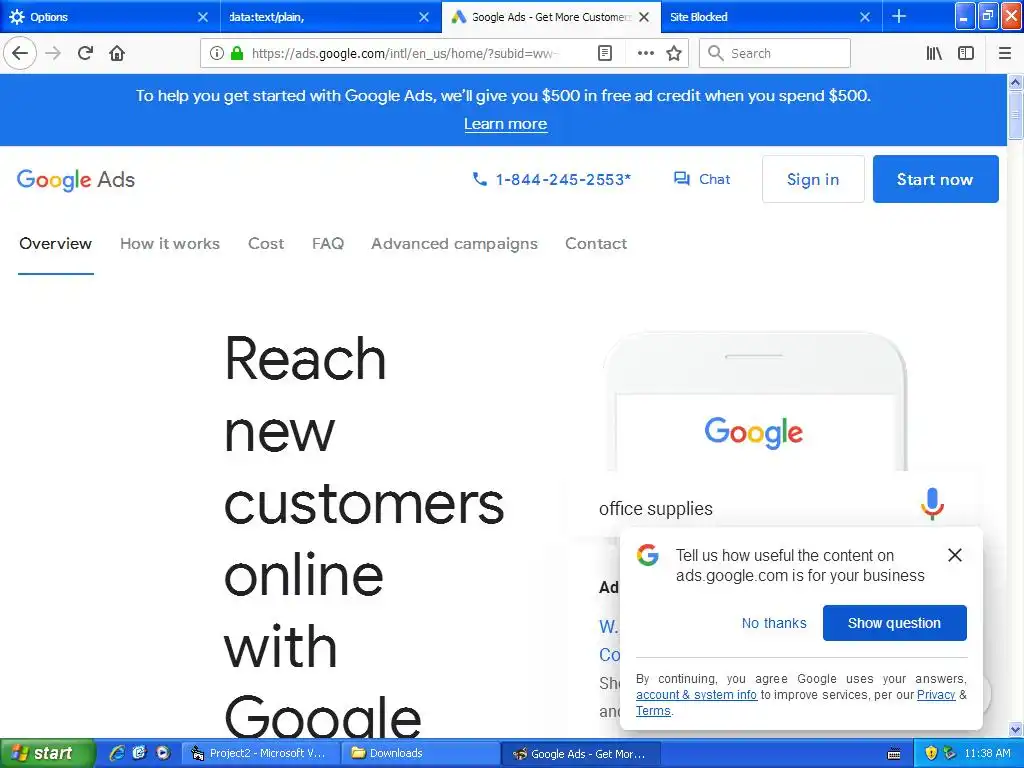The image size is (1024, 768).
Task: Show site information icon in address bar
Action: pyautogui.click(x=216, y=53)
